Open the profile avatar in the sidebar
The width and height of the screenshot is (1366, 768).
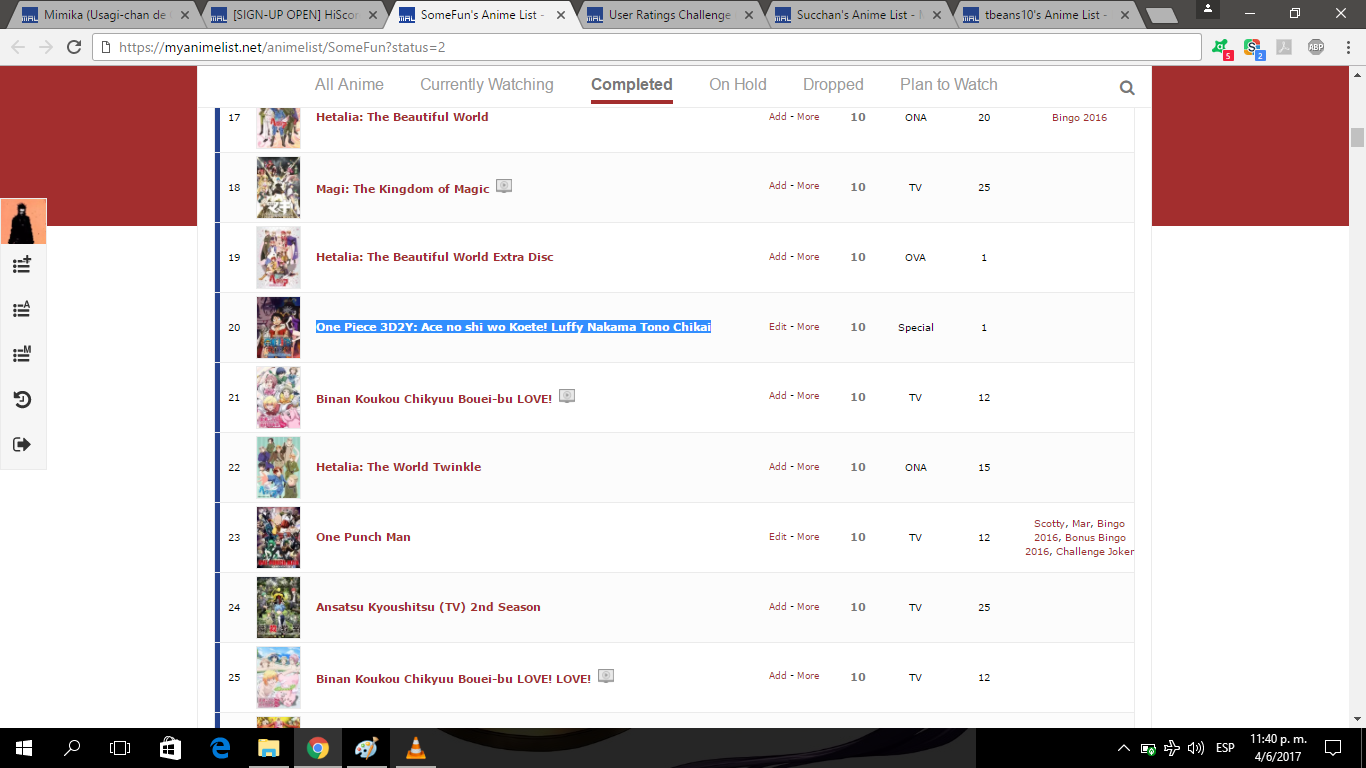click(23, 222)
